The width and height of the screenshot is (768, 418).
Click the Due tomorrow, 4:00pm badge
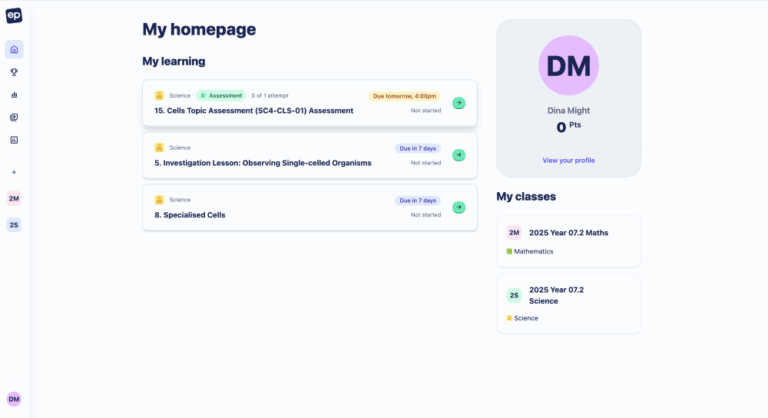[x=404, y=96]
